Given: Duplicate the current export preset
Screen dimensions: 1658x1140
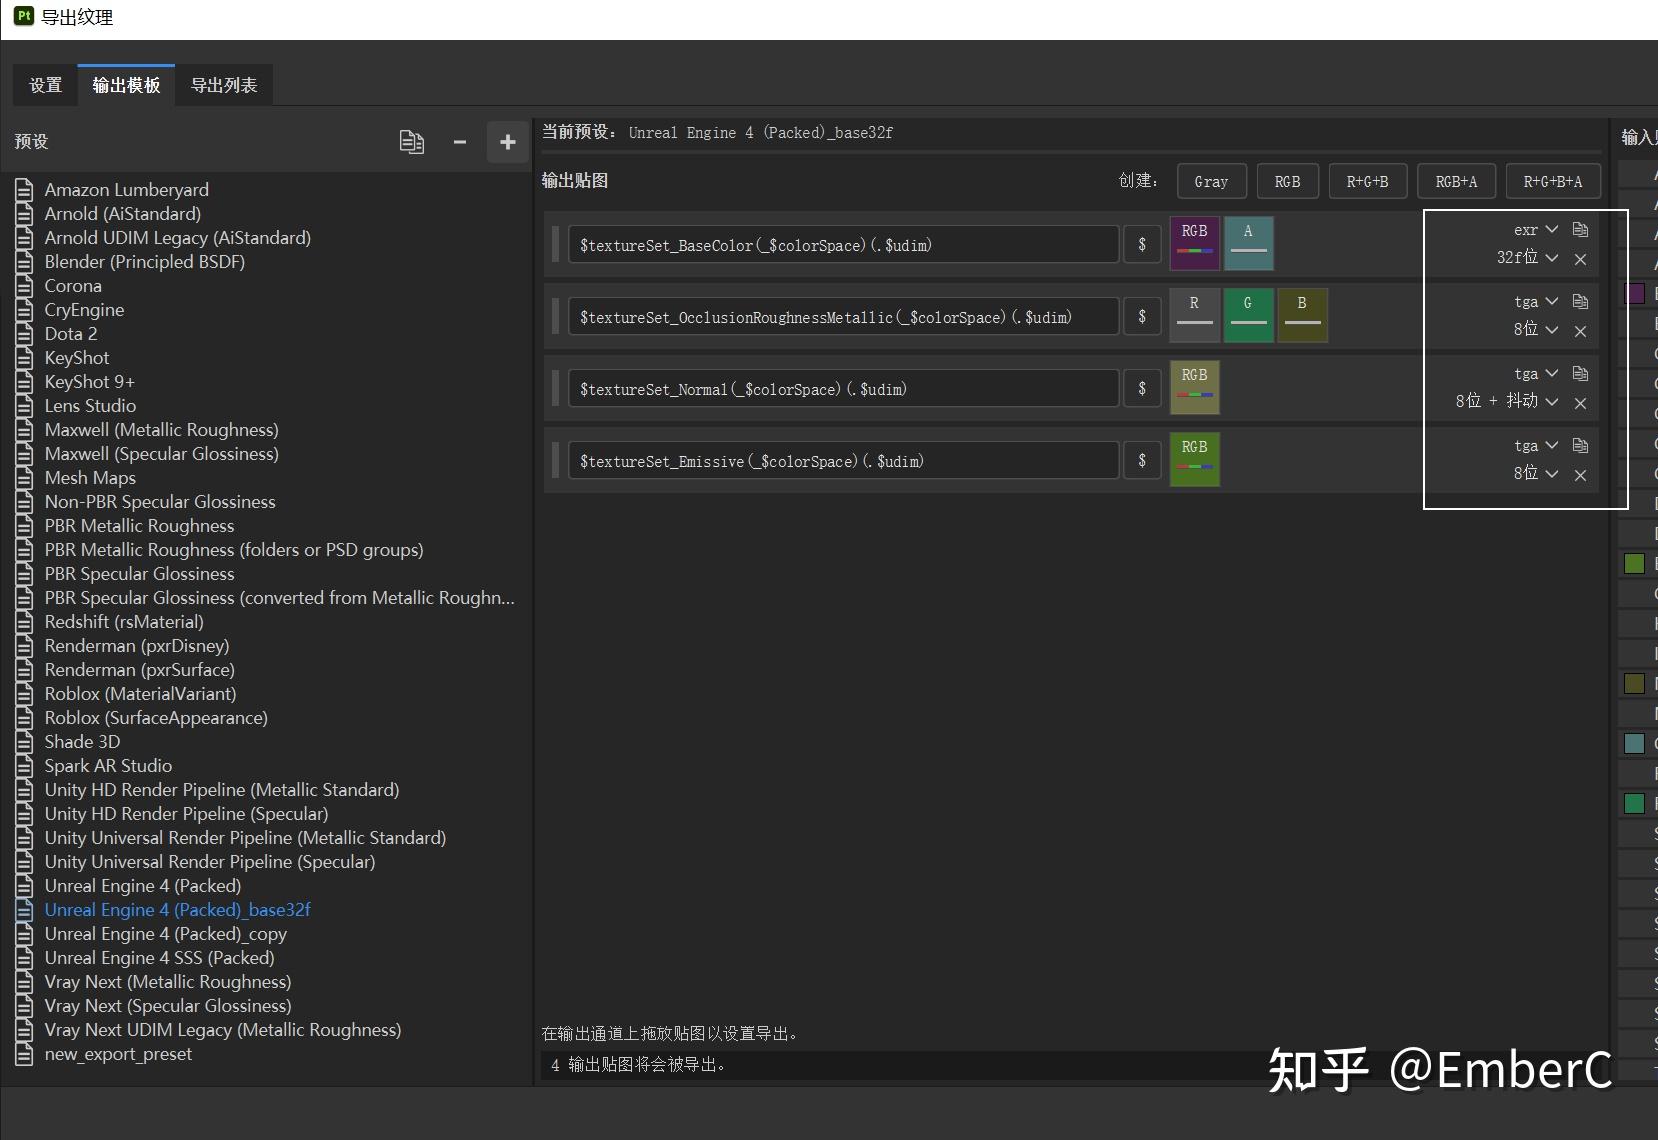Looking at the screenshot, I should [x=412, y=142].
